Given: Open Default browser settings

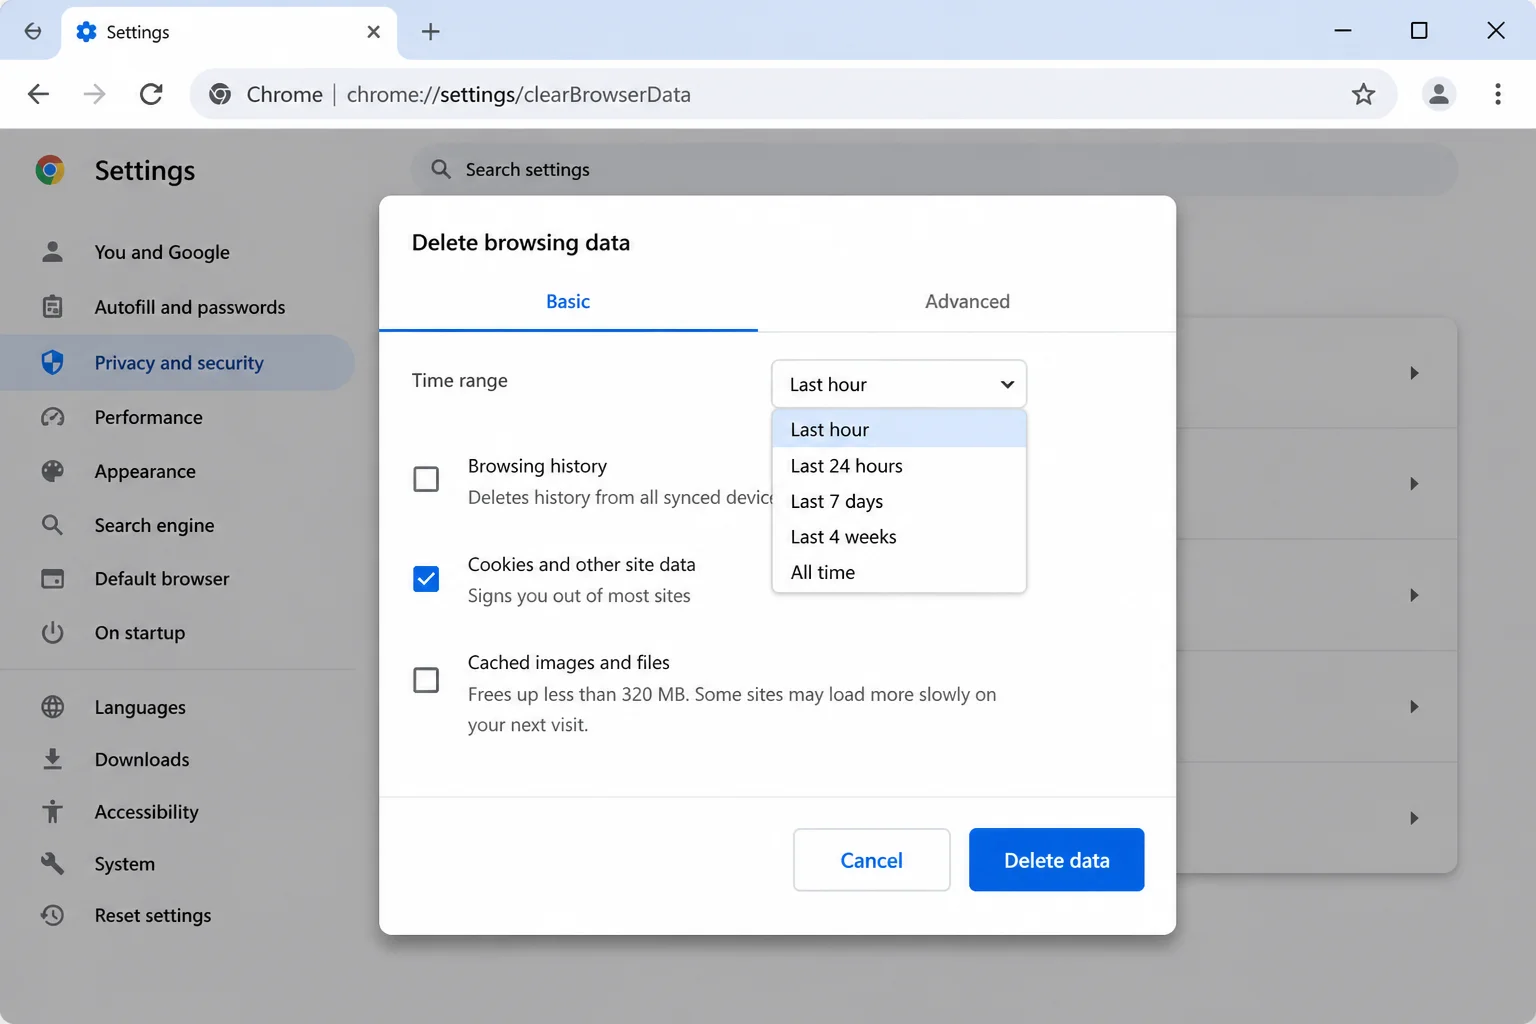Looking at the screenshot, I should pos(162,579).
